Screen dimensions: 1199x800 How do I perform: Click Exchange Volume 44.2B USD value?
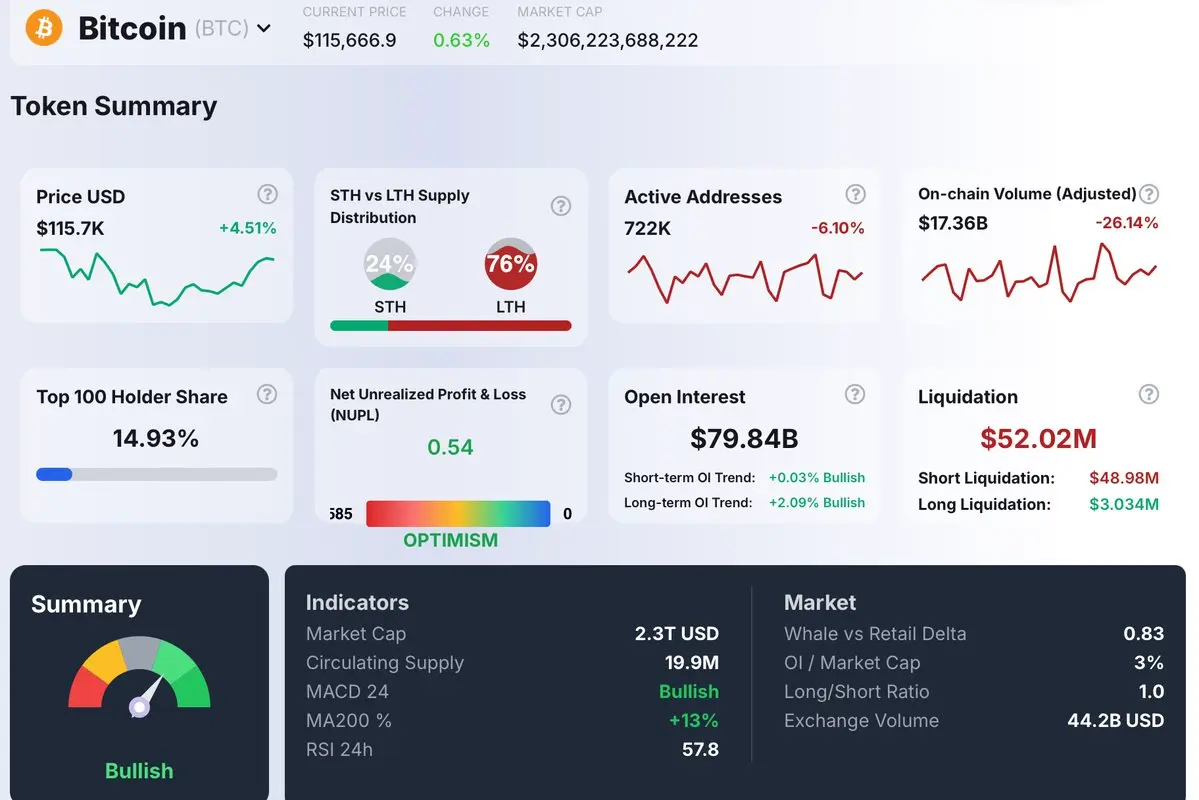(1116, 720)
